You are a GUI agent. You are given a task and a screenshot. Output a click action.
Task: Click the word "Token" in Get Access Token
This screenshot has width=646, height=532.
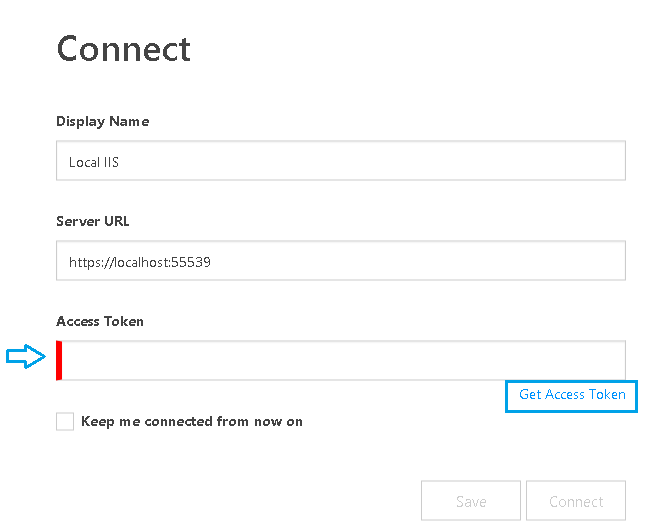[606, 395]
